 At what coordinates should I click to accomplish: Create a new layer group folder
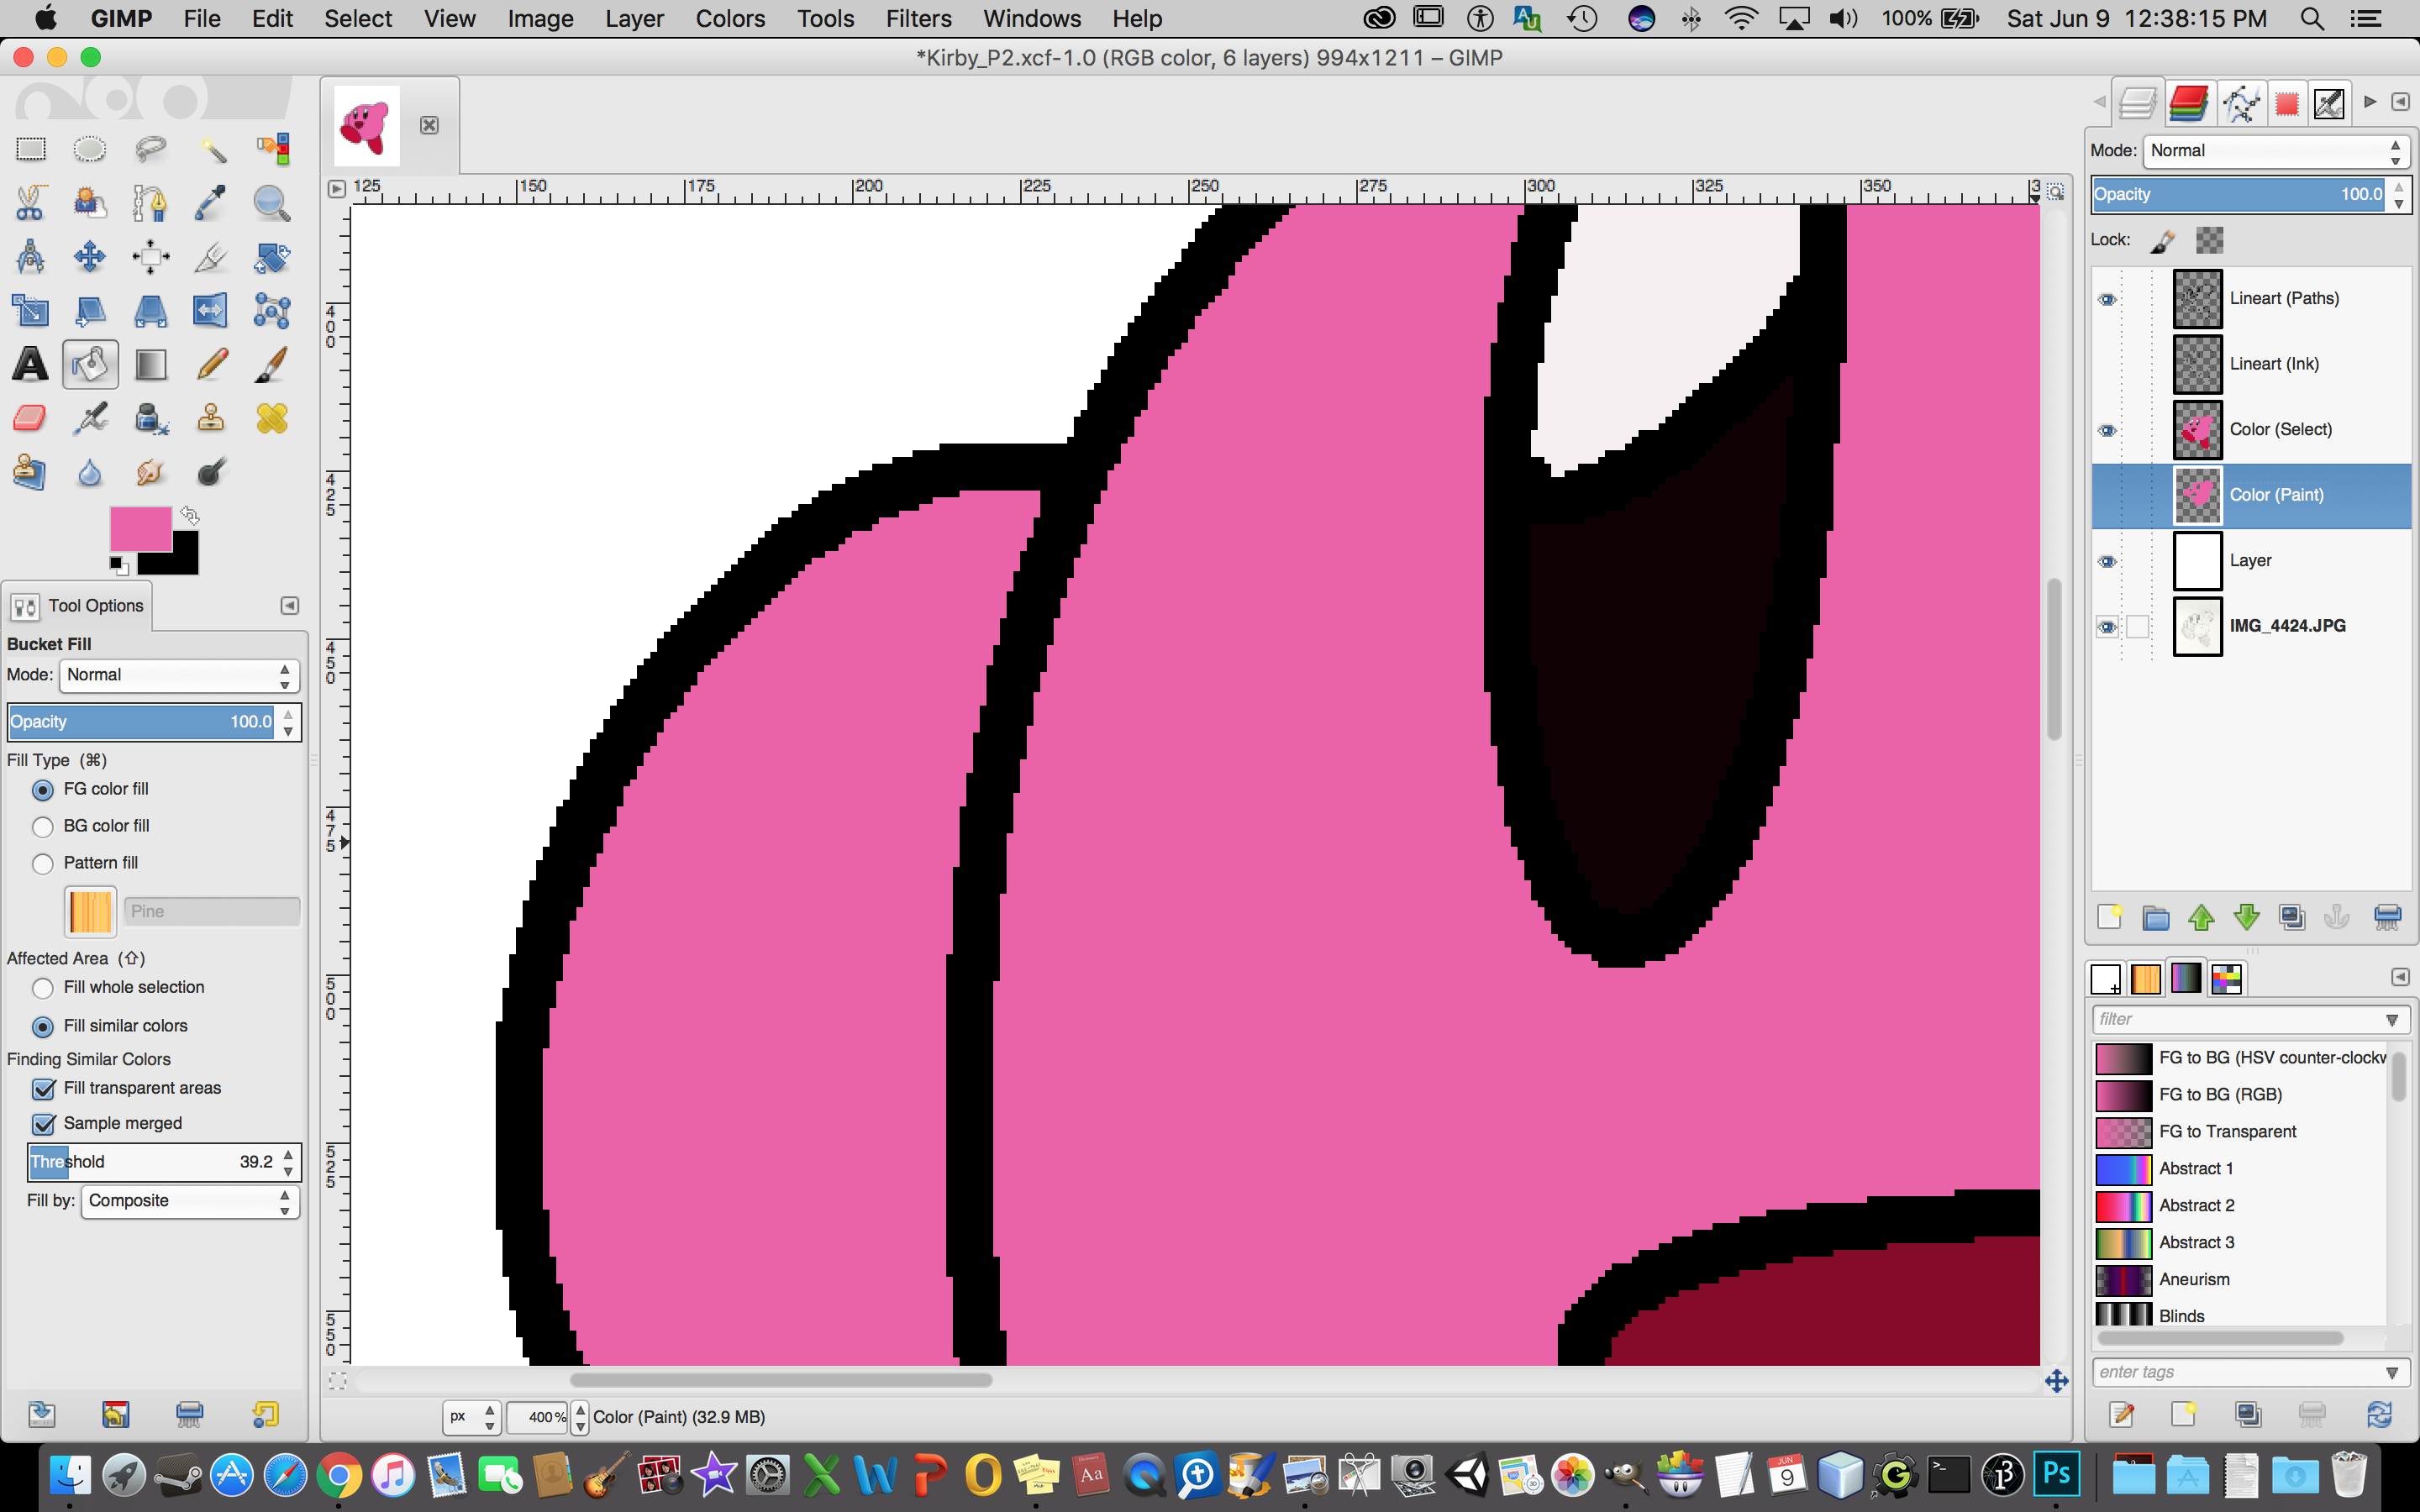(2155, 917)
